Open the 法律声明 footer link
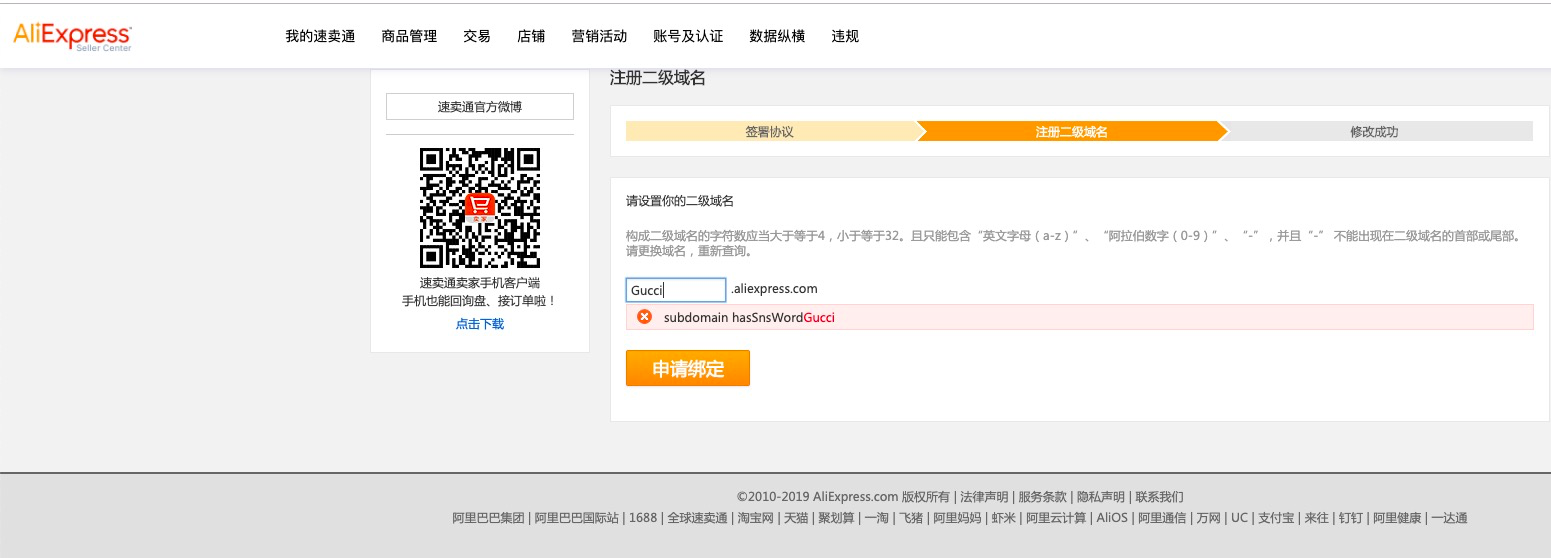This screenshot has width=1551, height=558. click(x=984, y=497)
